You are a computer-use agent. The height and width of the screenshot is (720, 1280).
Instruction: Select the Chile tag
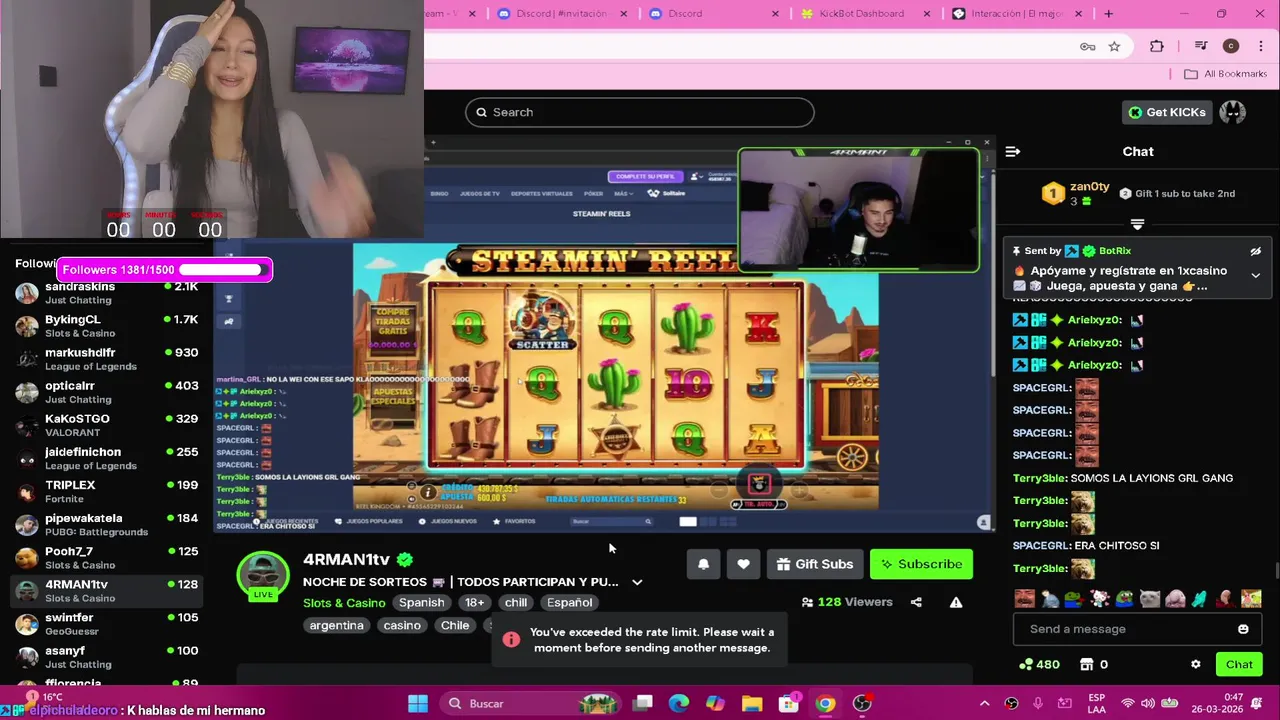[x=455, y=626]
